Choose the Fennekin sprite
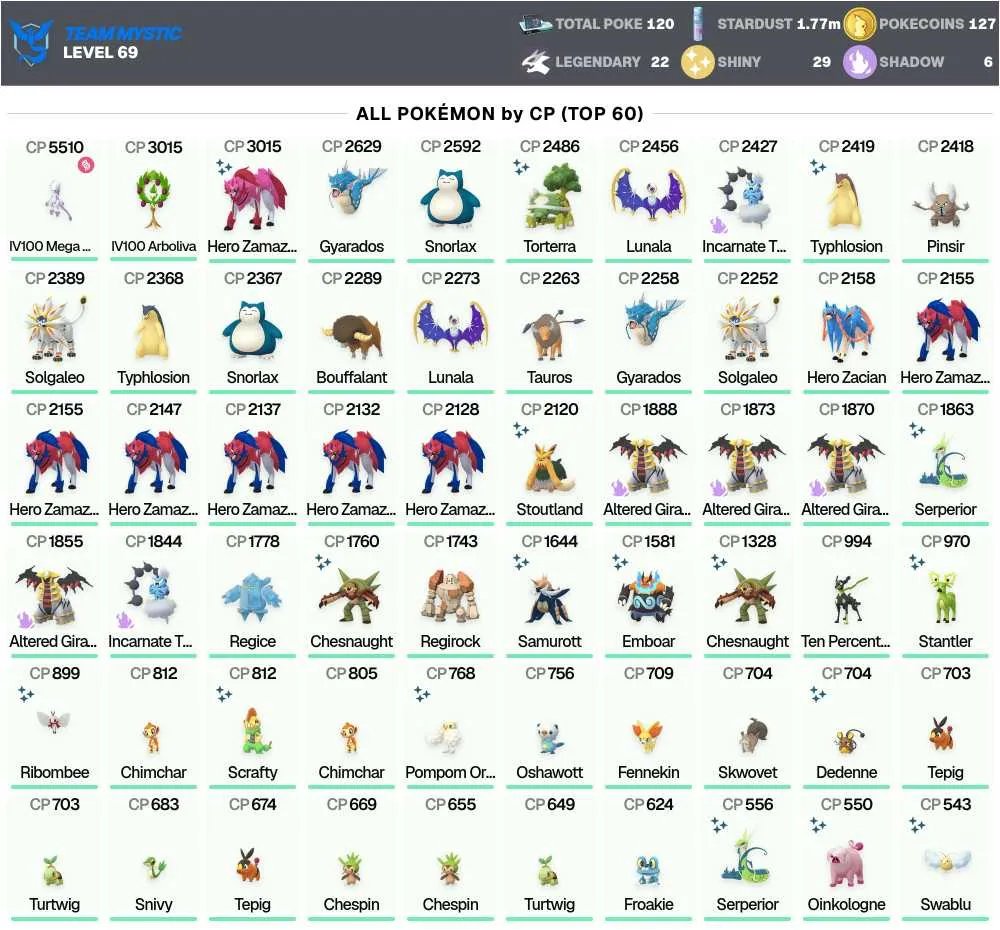1000x930 pixels. [649, 736]
